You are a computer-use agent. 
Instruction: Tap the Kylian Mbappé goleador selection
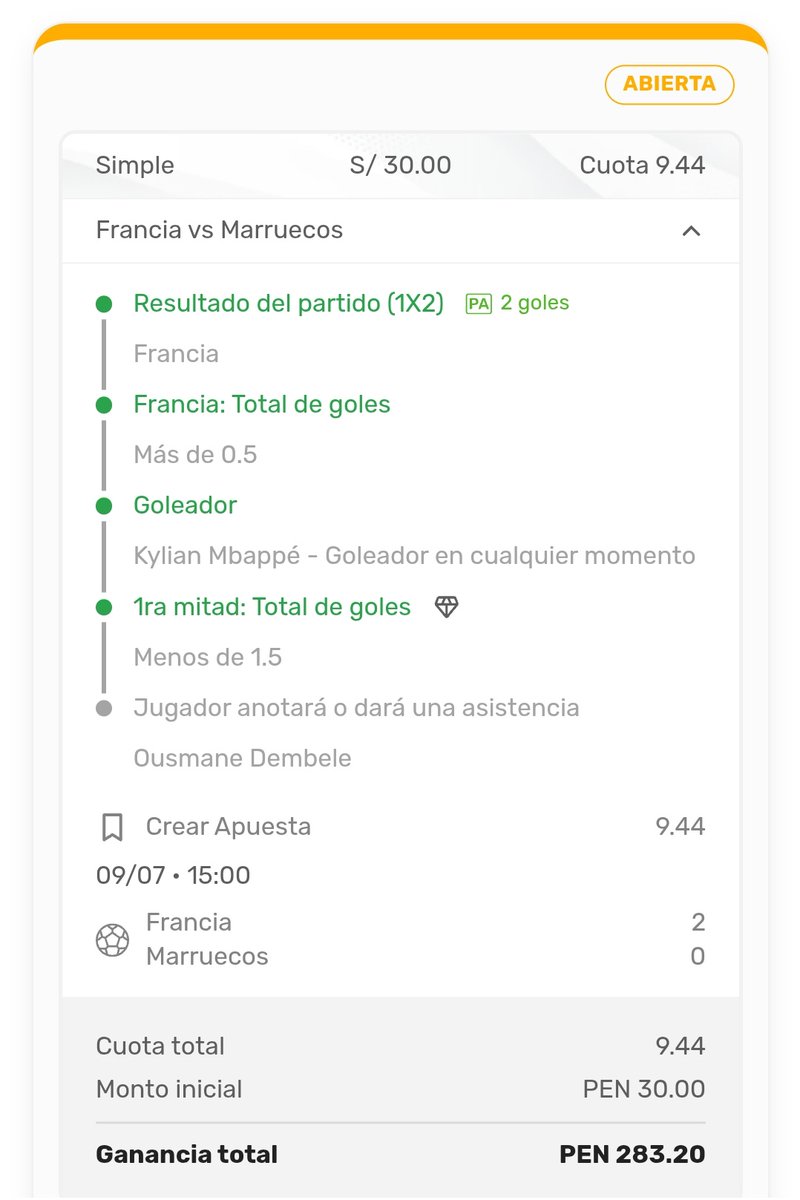(x=414, y=556)
